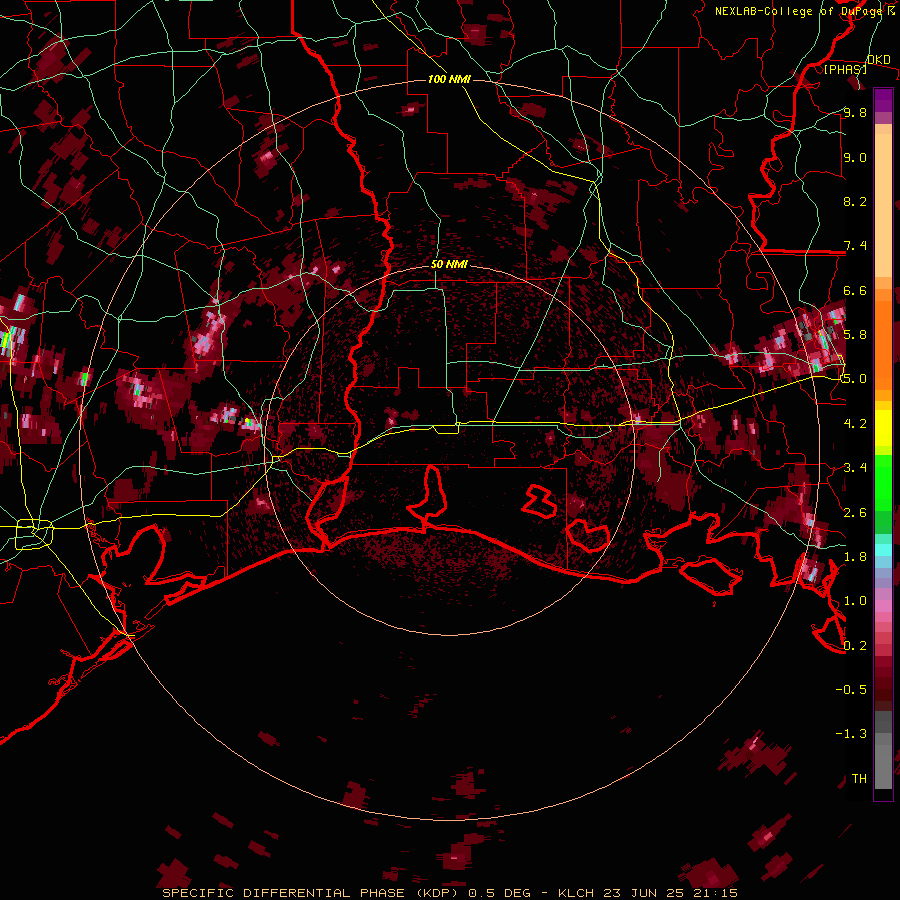The width and height of the screenshot is (900, 900).
Task: Pick the cyan segment of the color bar
Action: point(883,550)
